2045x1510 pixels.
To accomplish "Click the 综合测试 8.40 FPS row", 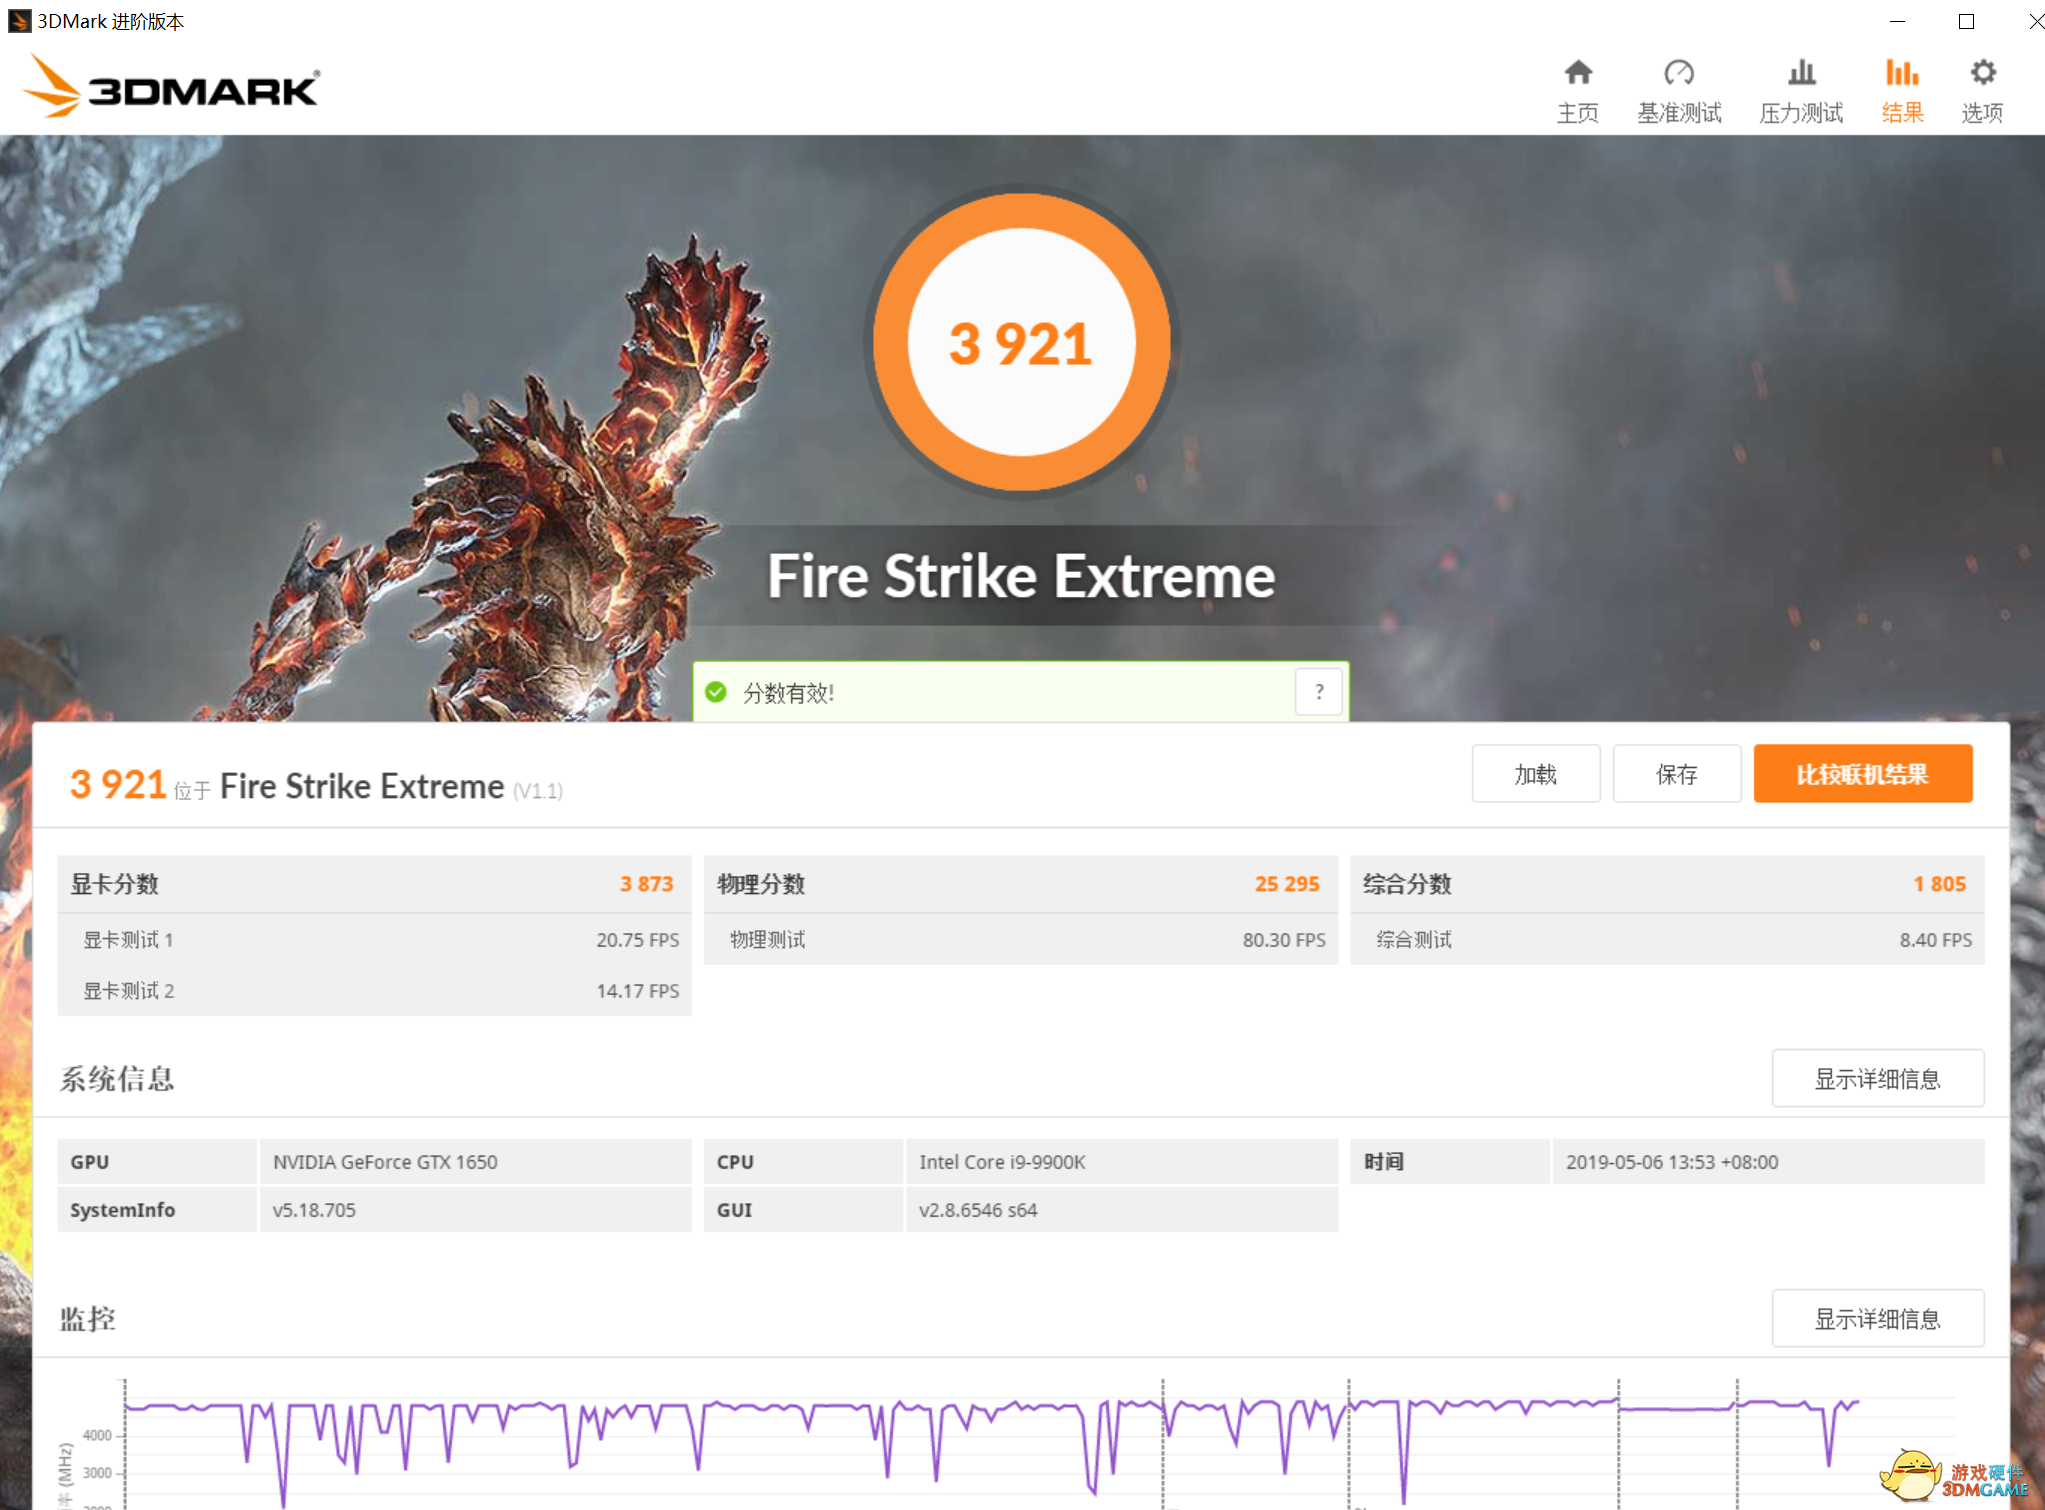I will click(x=1667, y=940).
